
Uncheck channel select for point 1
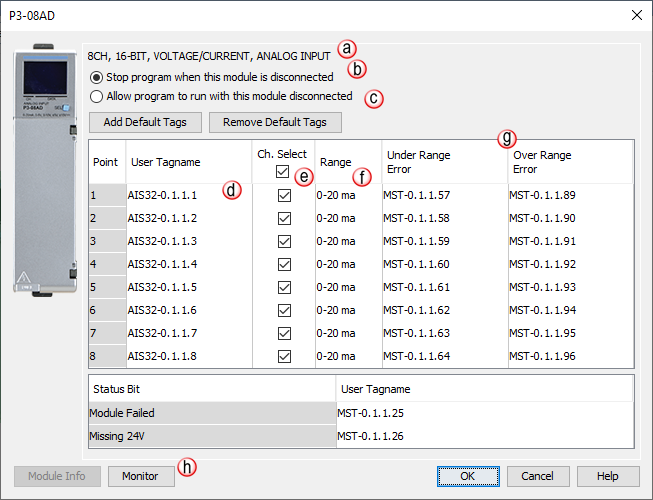284,196
